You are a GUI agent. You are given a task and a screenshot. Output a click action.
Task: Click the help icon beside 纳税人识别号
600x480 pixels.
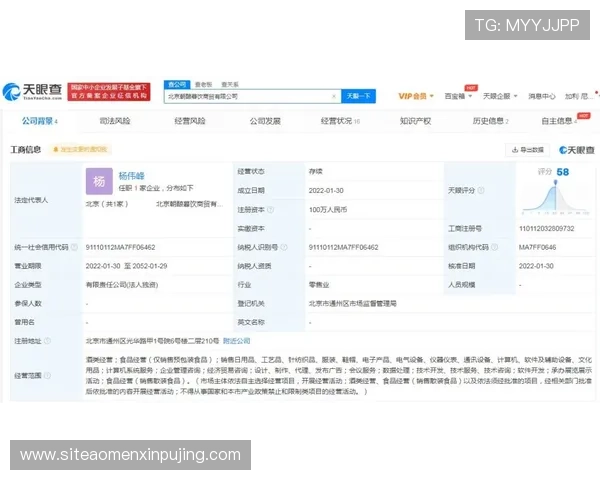tap(284, 247)
